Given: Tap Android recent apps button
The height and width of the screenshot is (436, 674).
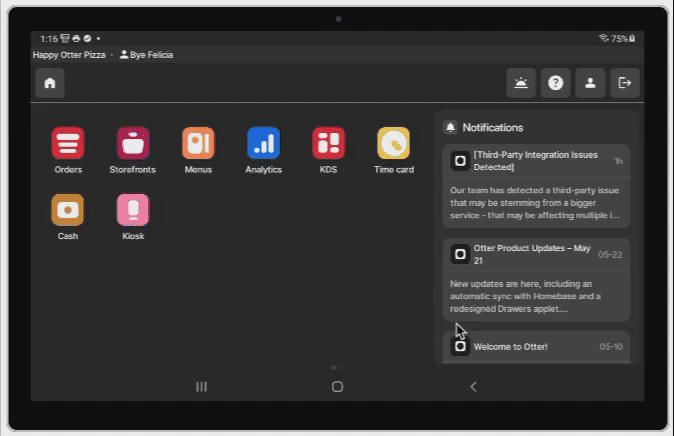Looking at the screenshot, I should tap(201, 387).
